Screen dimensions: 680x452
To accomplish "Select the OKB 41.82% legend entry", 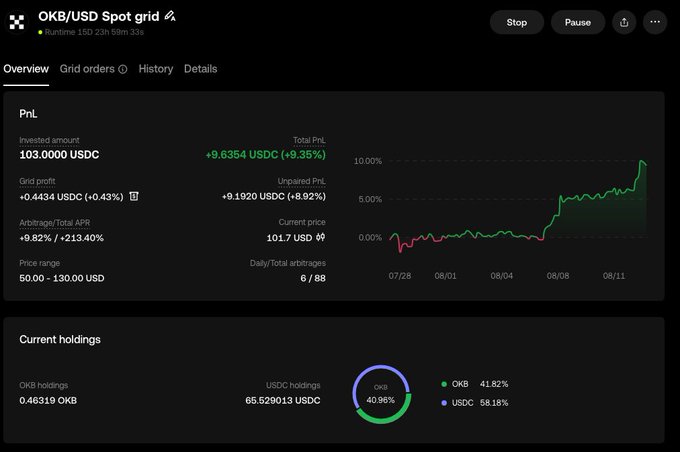I will point(474,384).
